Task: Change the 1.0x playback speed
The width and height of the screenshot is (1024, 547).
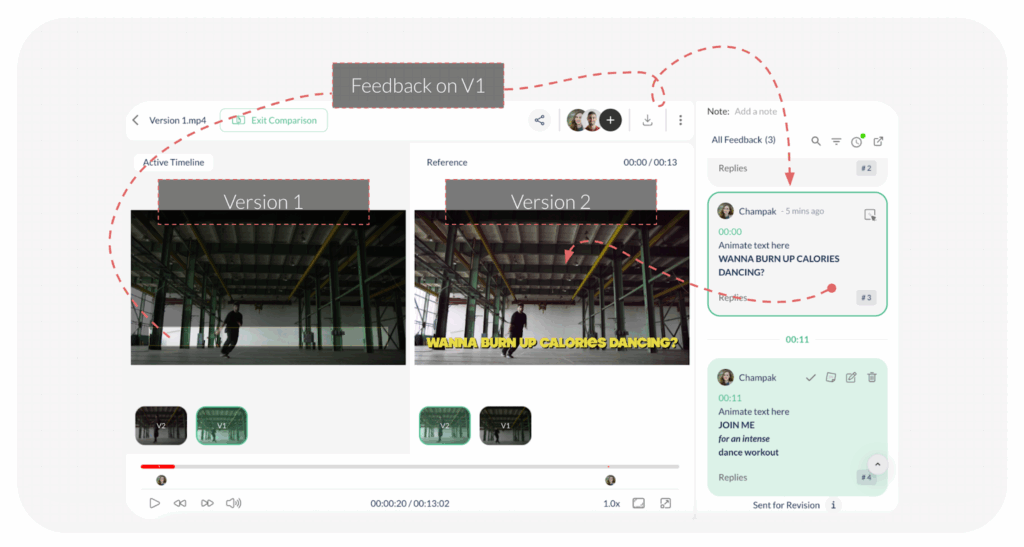Action: 611,504
